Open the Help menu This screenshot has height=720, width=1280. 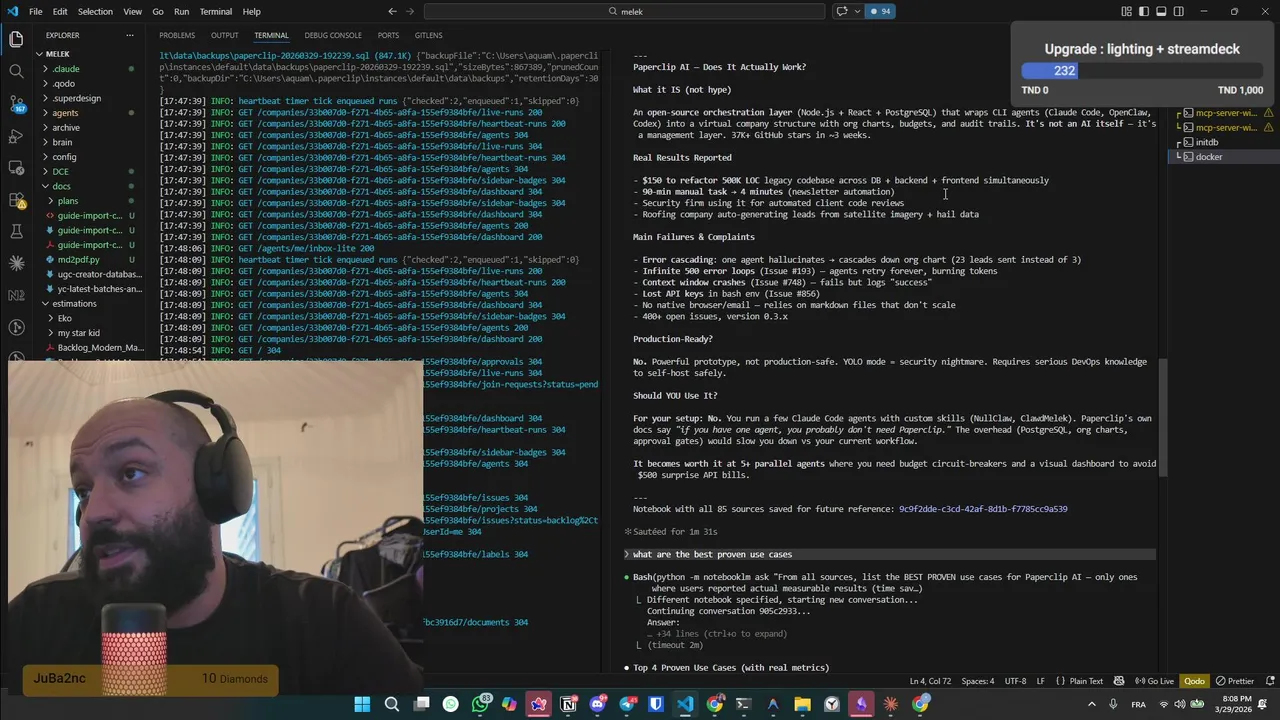click(x=251, y=11)
